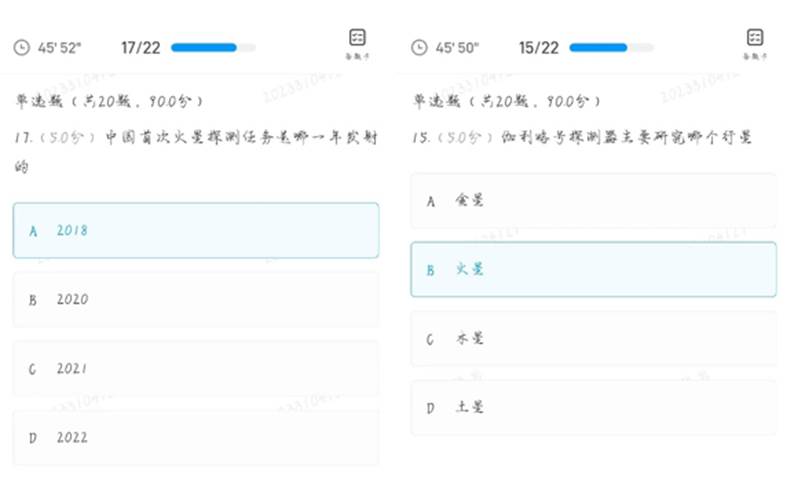Tap the 45'52" countdown timer text
794x479 pixels.
pyautogui.click(x=60, y=47)
